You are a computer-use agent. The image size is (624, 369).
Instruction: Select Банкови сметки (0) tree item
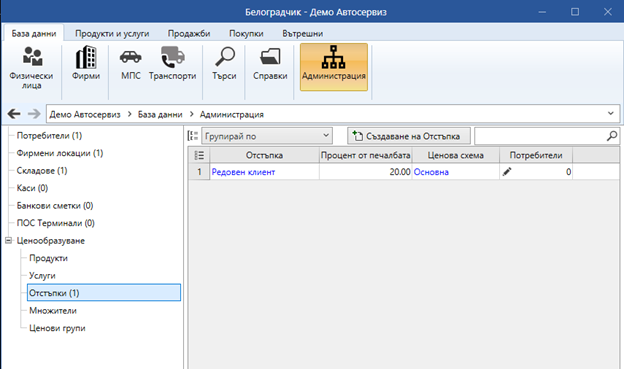[55, 206]
